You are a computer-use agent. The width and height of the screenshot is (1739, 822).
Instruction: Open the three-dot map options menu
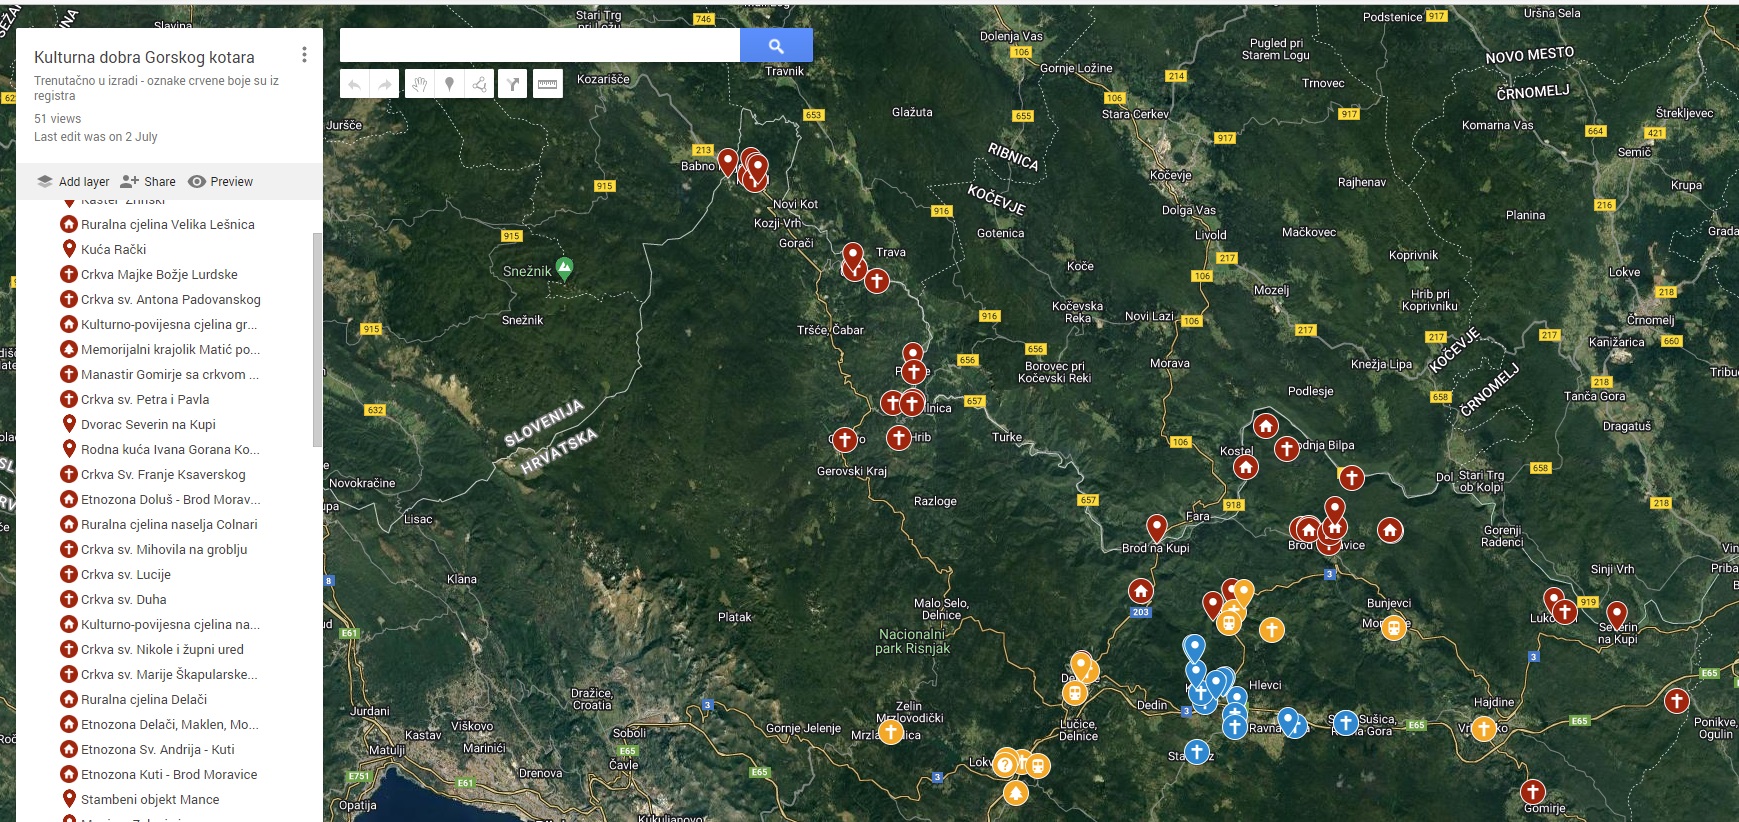pyautogui.click(x=304, y=55)
